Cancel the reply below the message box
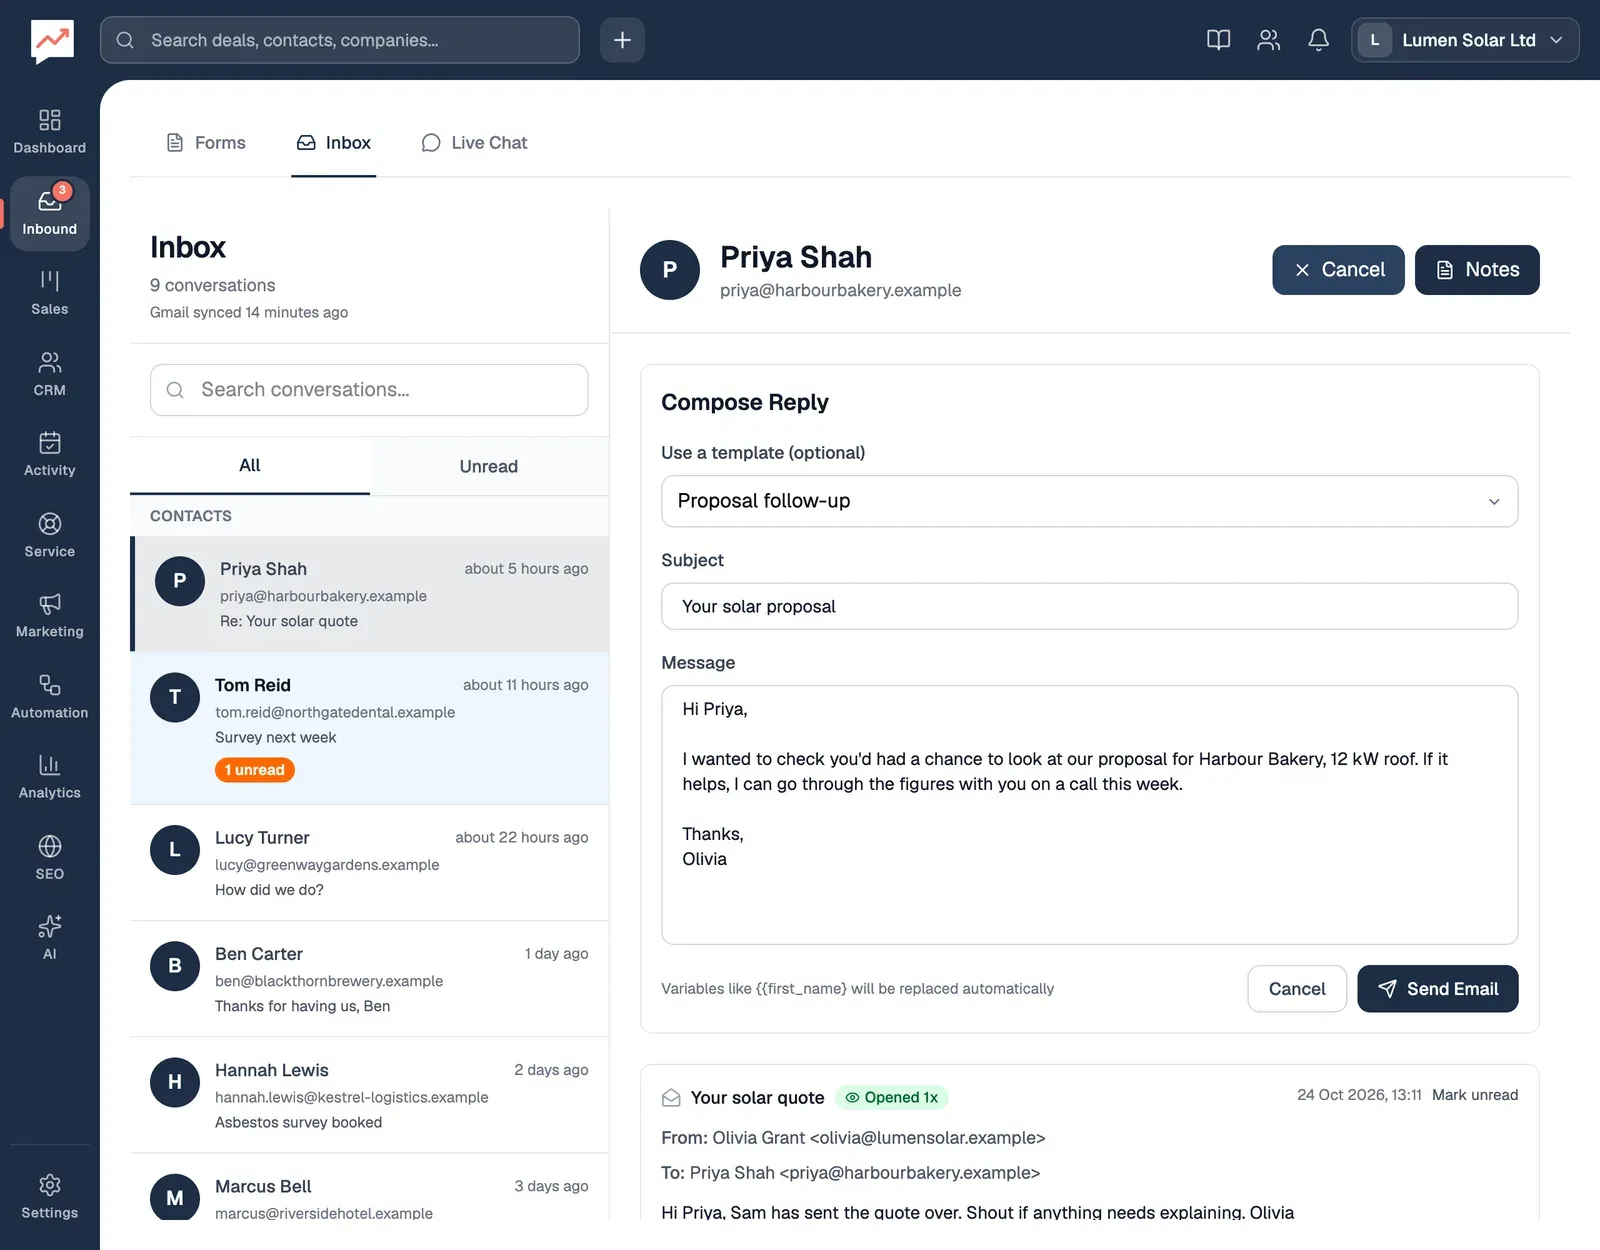This screenshot has height=1250, width=1600. (x=1297, y=989)
